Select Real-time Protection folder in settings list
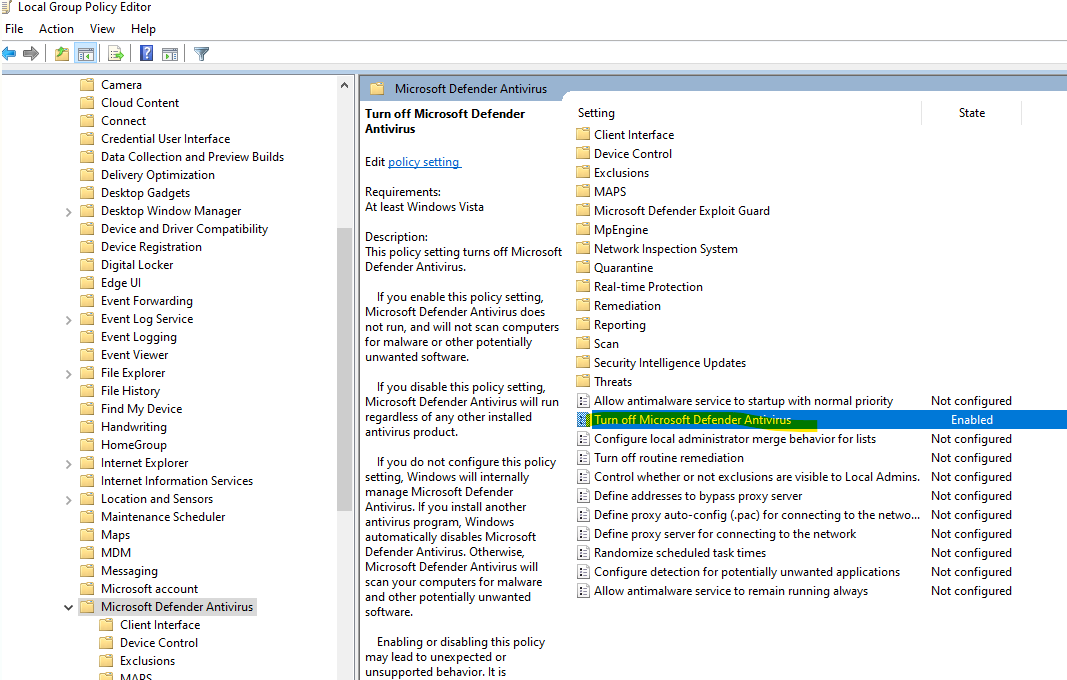This screenshot has height=680, width=1067. coord(649,287)
